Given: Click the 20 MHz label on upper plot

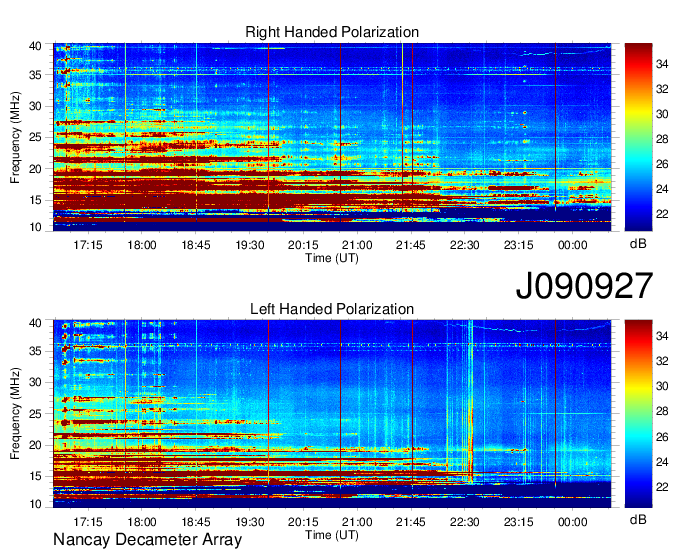Looking at the screenshot, I should (x=35, y=169).
